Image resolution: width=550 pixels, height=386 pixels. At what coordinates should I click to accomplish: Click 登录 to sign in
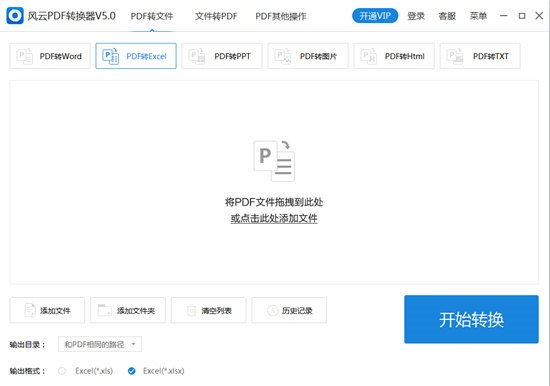click(x=416, y=16)
